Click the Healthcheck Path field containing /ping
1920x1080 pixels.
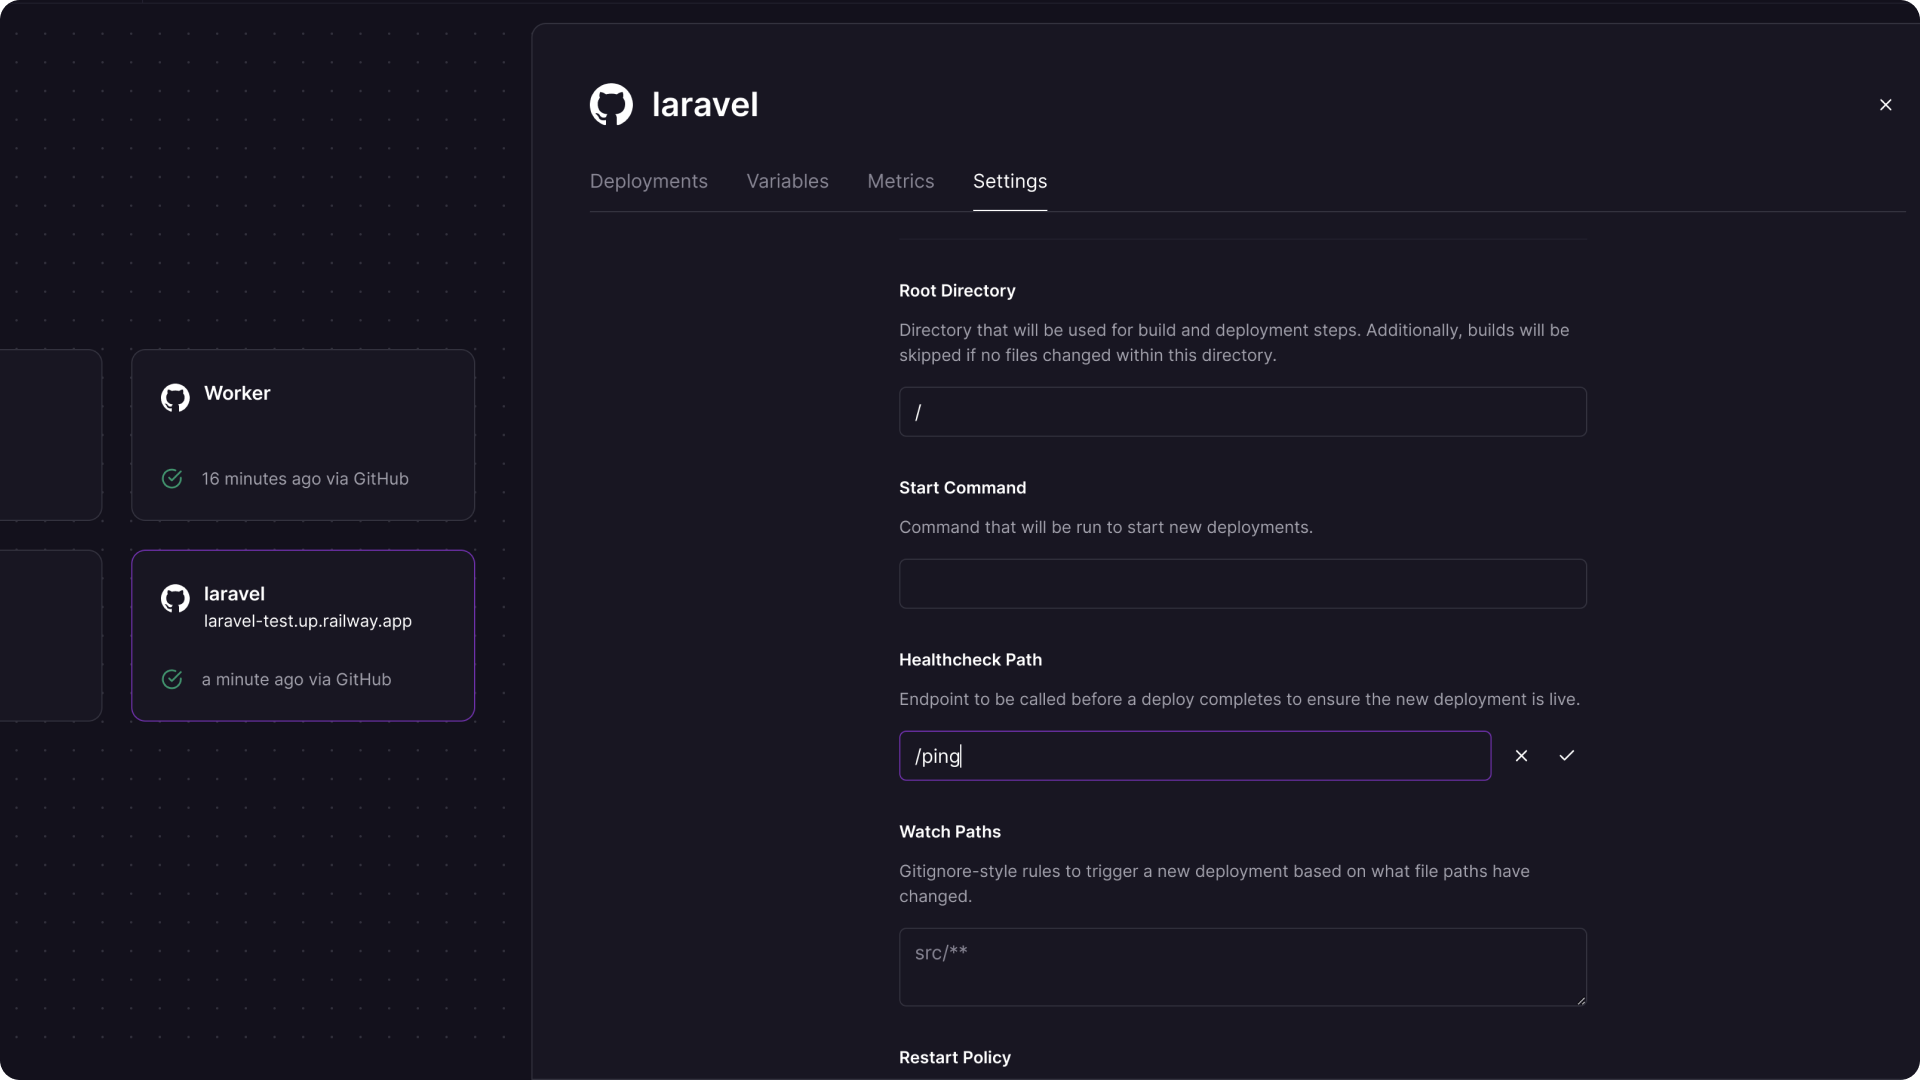pos(1195,756)
